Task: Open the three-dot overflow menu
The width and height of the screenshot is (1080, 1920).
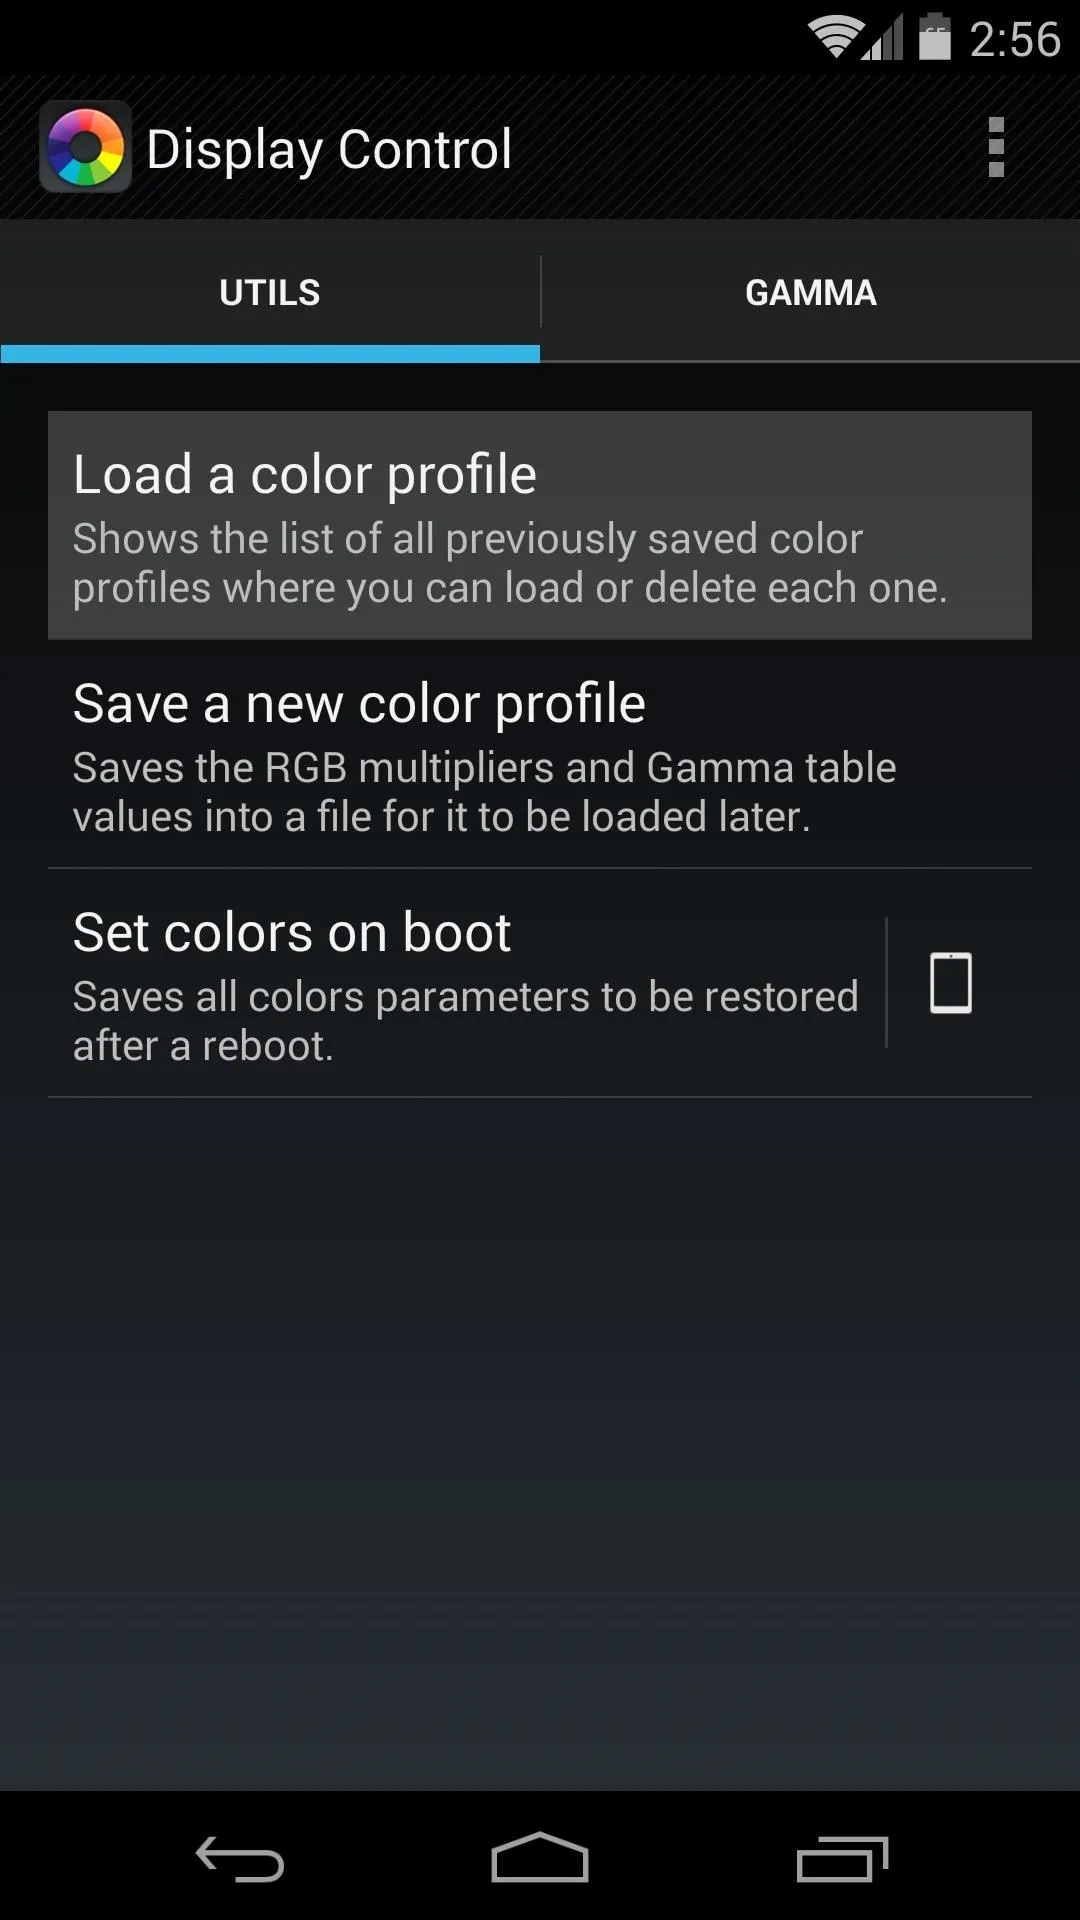Action: coord(995,148)
